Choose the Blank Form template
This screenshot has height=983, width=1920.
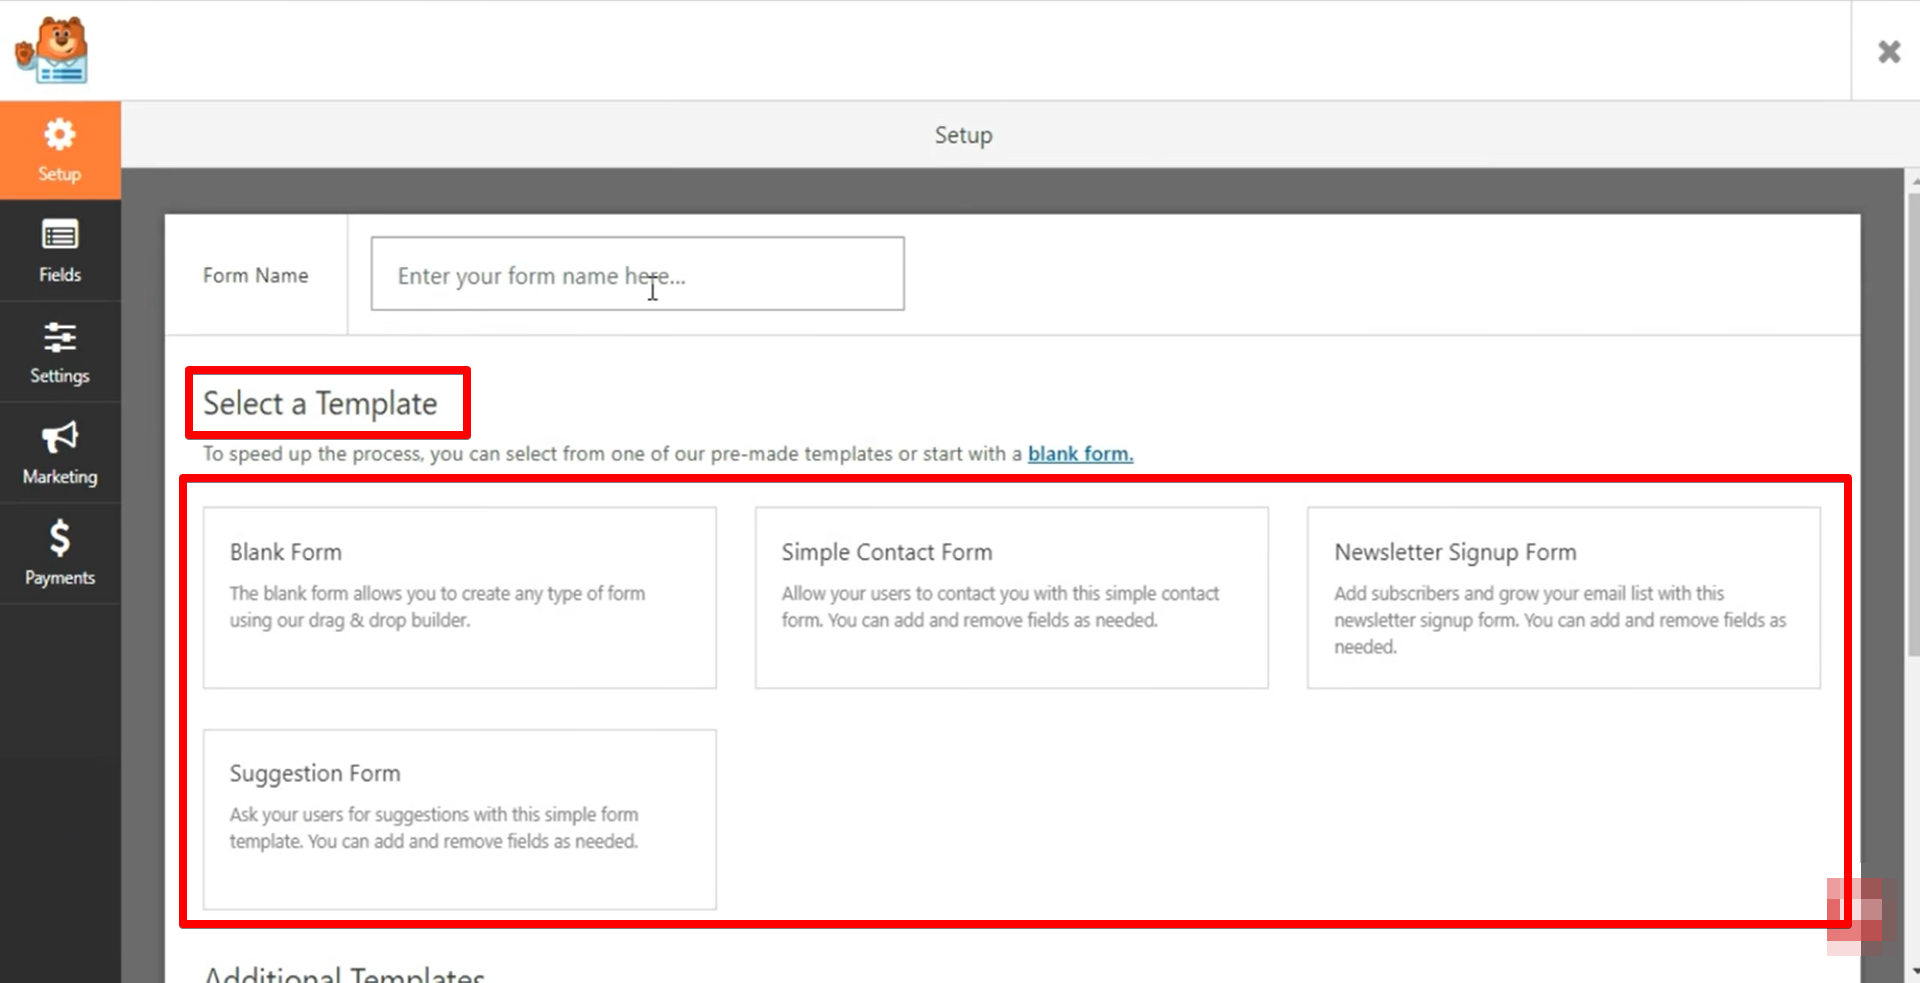(x=459, y=597)
